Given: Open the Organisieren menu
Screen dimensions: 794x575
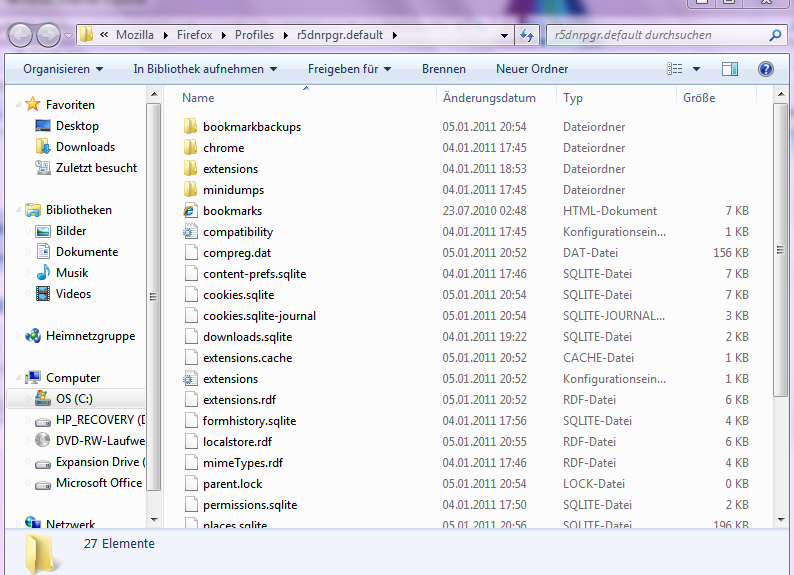Looking at the screenshot, I should tap(63, 69).
